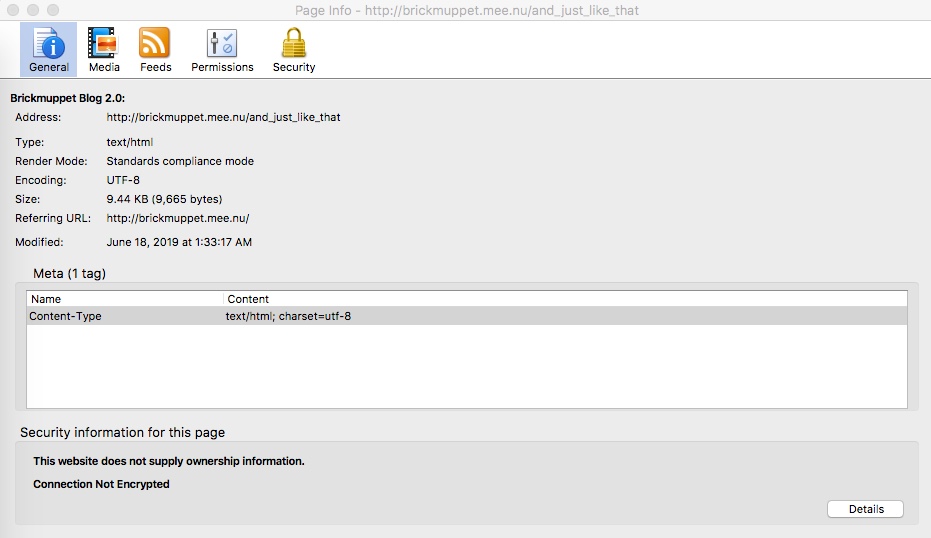The image size is (931, 538).
Task: Open the Security padlock icon
Action: pyautogui.click(x=293, y=44)
